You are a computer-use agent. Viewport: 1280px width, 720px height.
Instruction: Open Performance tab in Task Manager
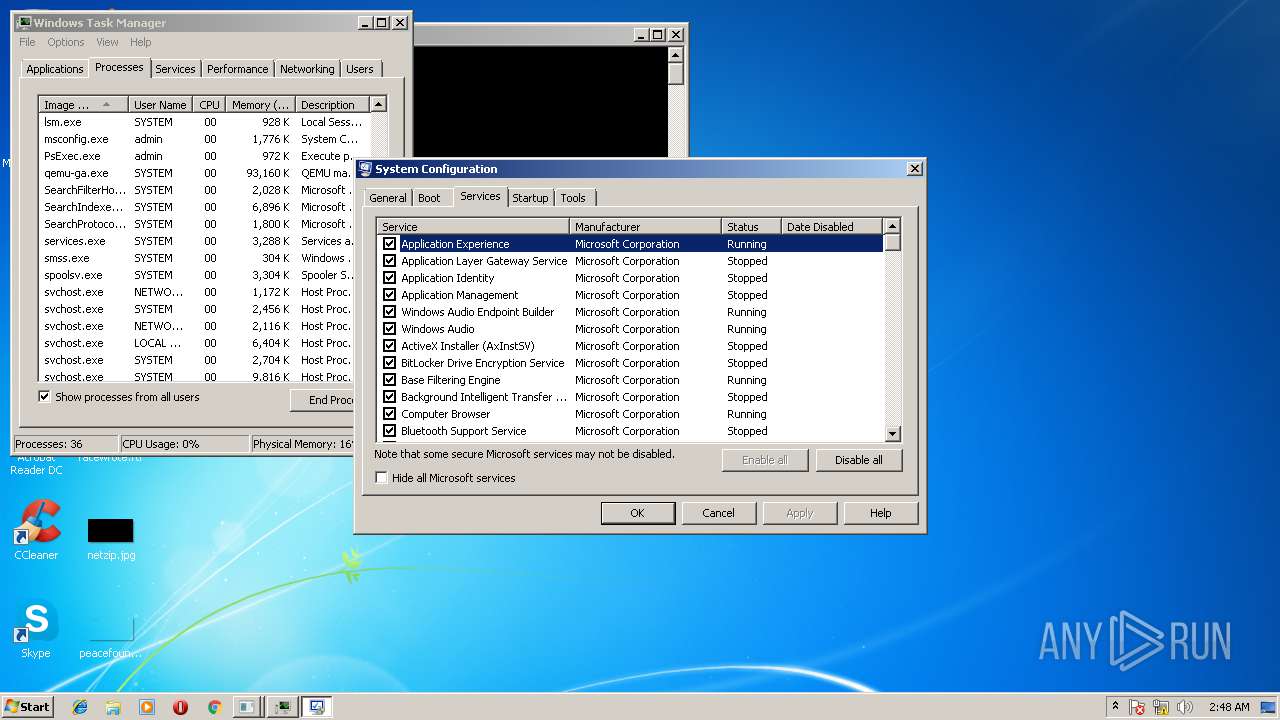pos(238,69)
